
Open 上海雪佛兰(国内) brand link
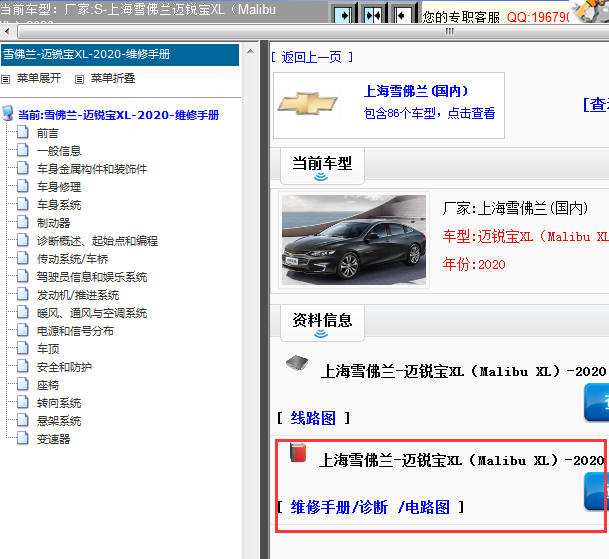(x=416, y=91)
